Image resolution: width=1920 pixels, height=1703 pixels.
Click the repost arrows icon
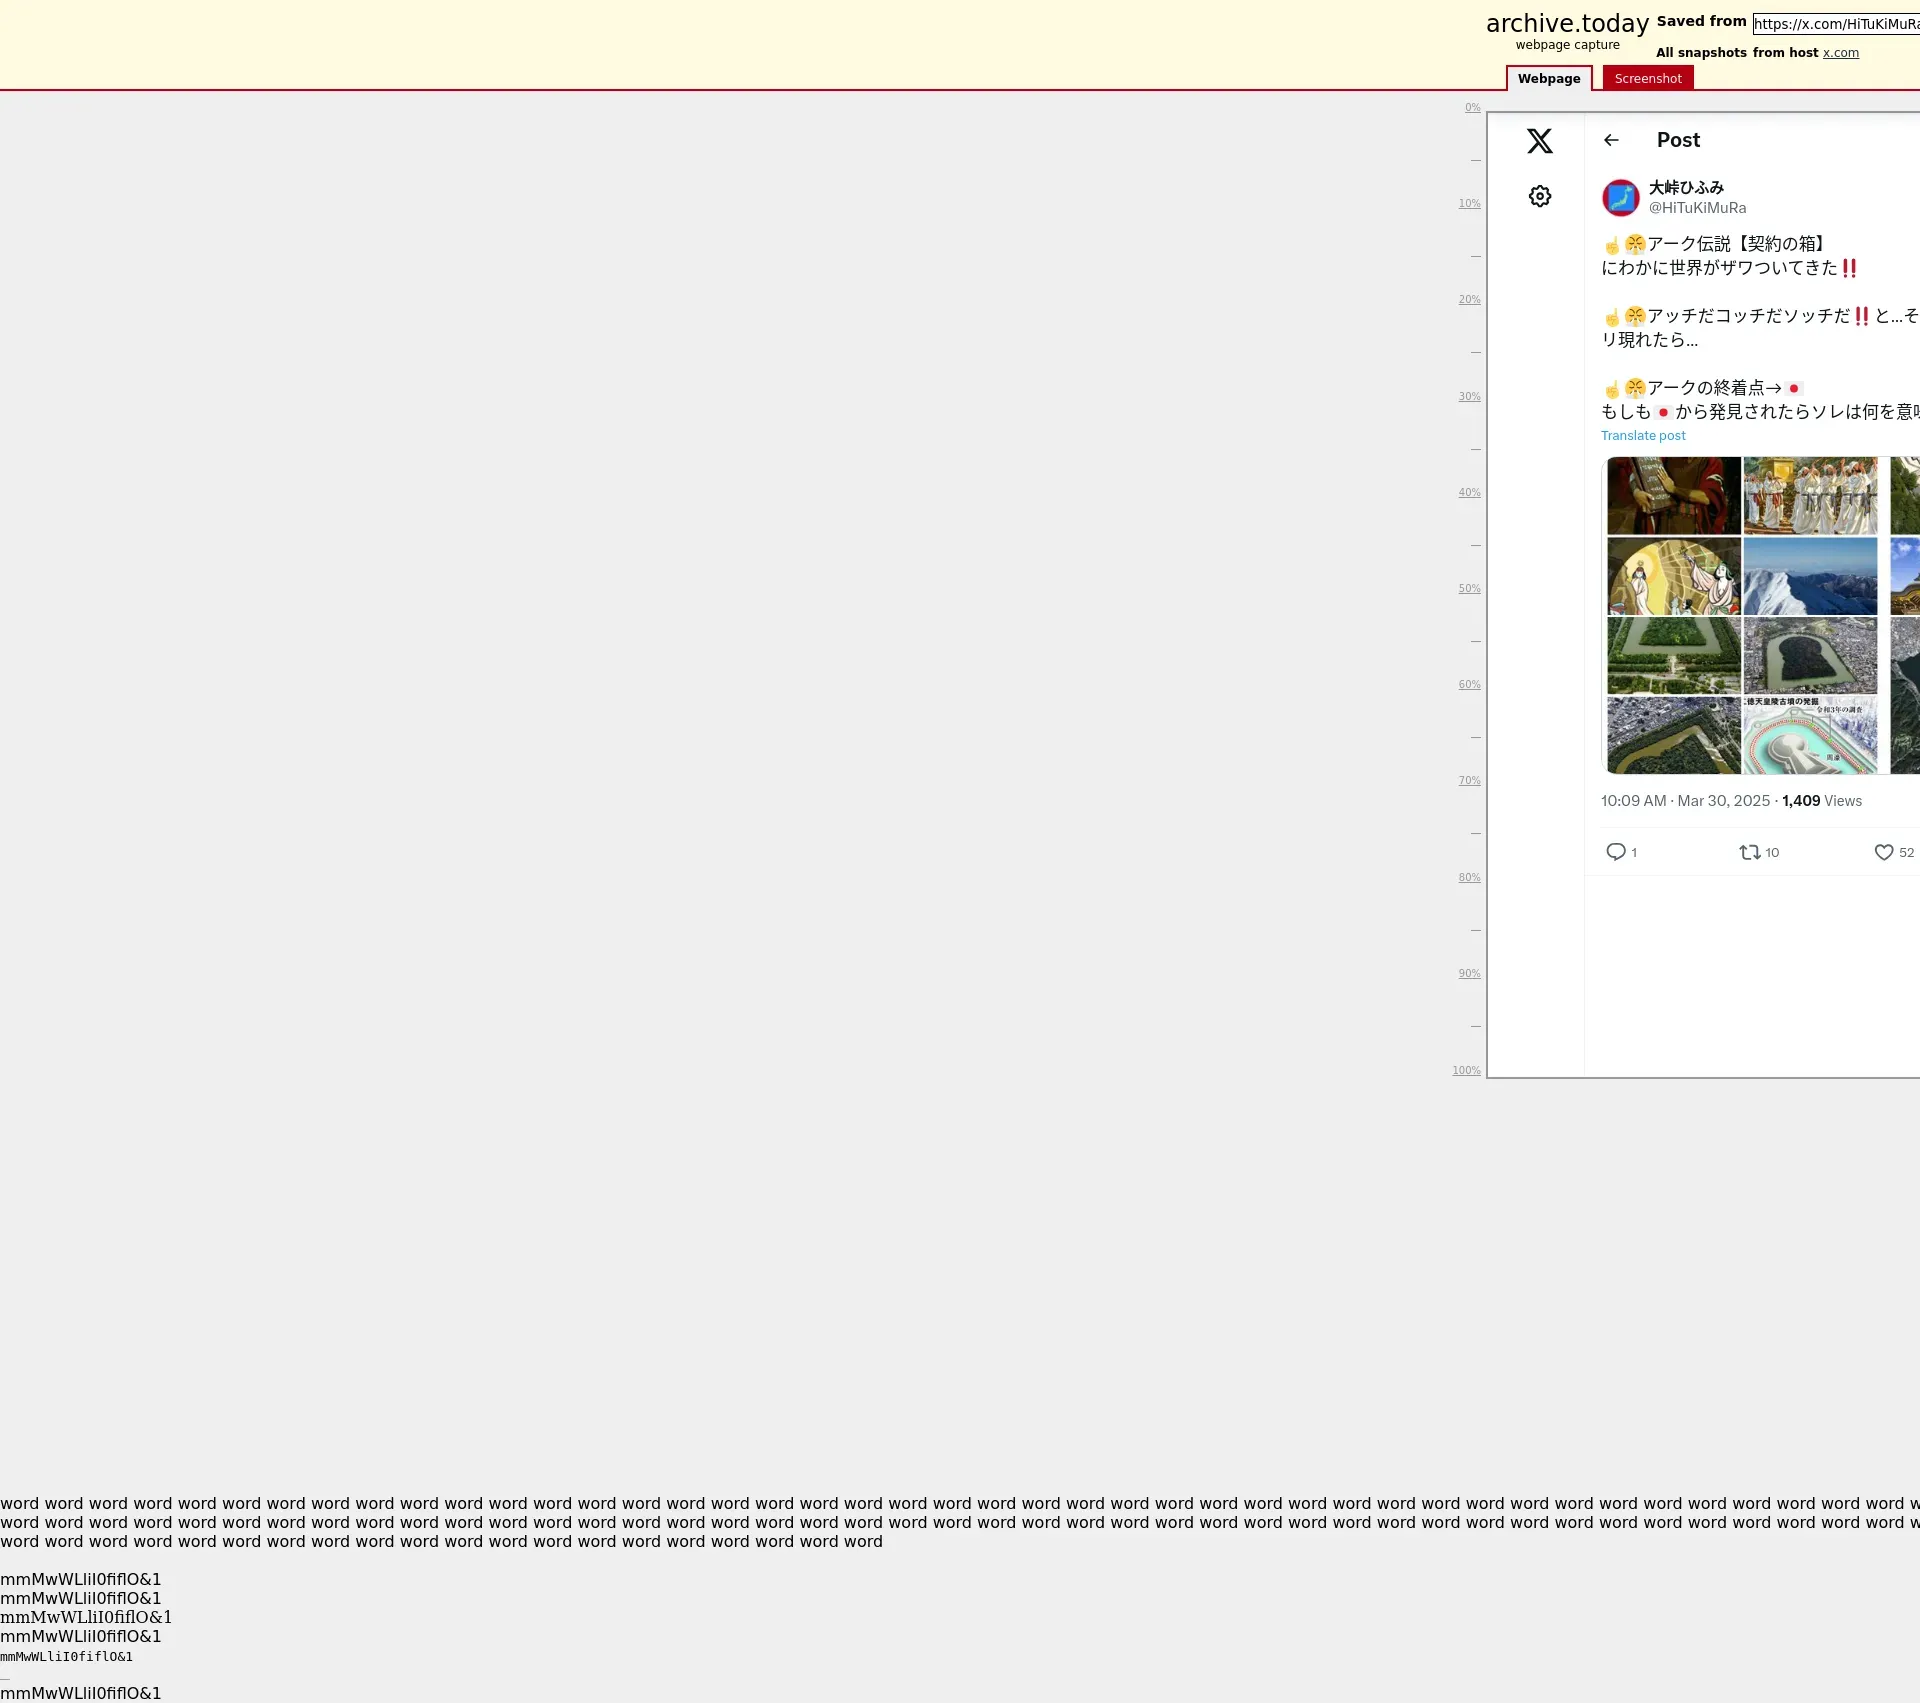pyautogui.click(x=1749, y=852)
